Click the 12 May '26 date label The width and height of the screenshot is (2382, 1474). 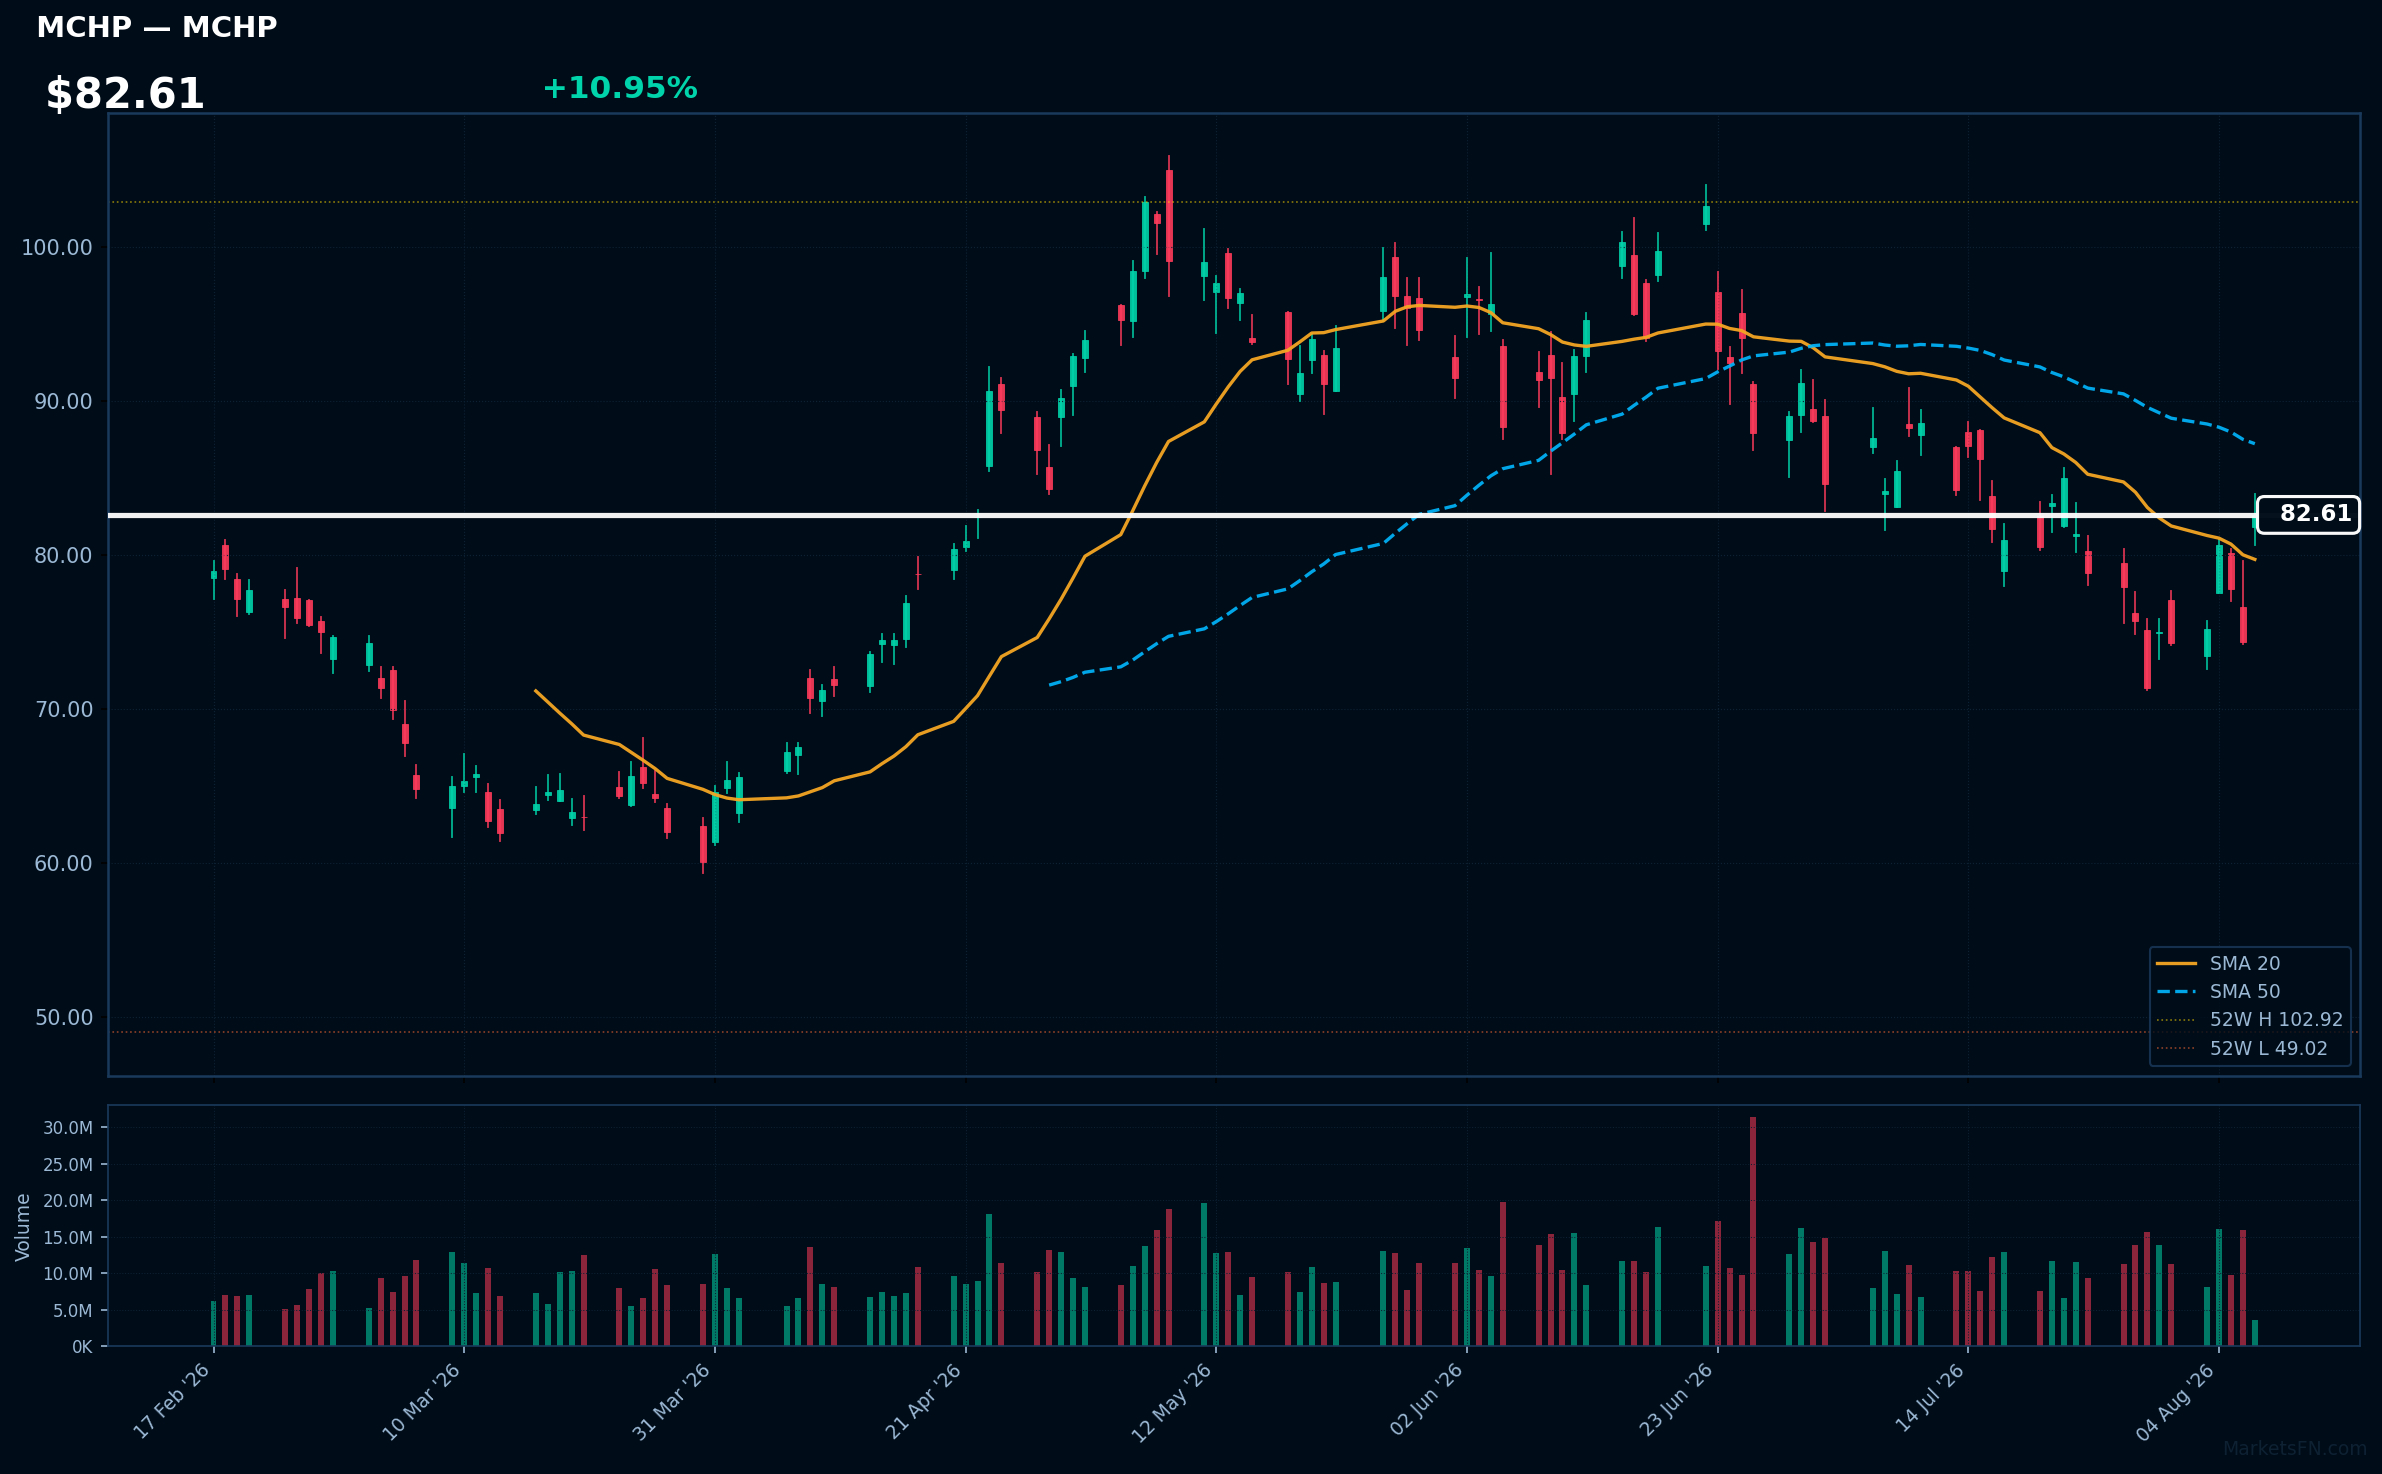(1171, 1402)
